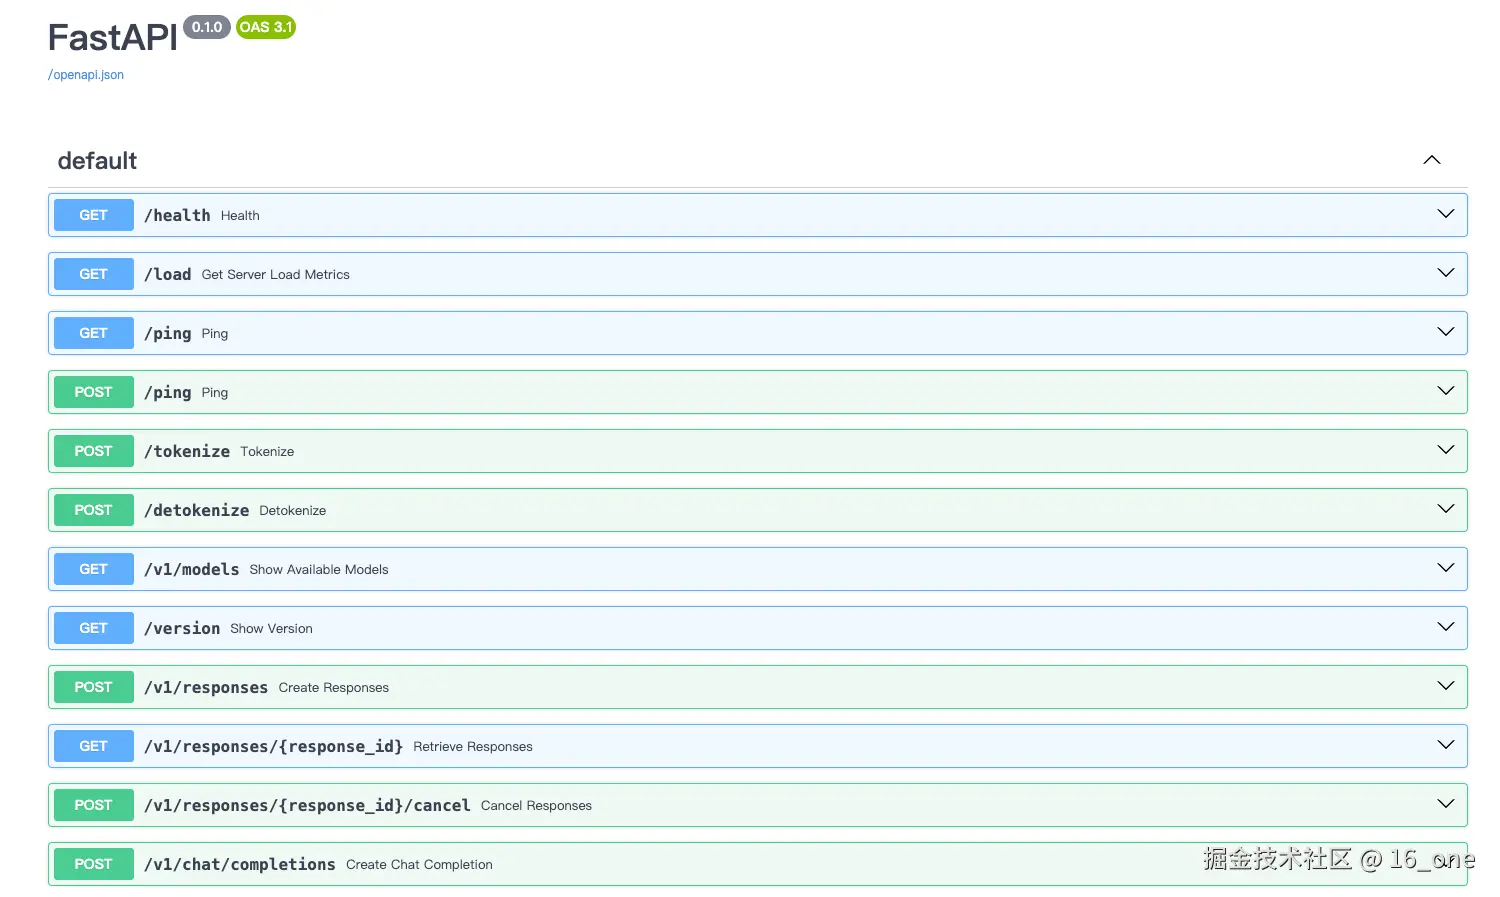
Task: Expand the Retrieve Responses row chevron
Action: (x=1446, y=745)
